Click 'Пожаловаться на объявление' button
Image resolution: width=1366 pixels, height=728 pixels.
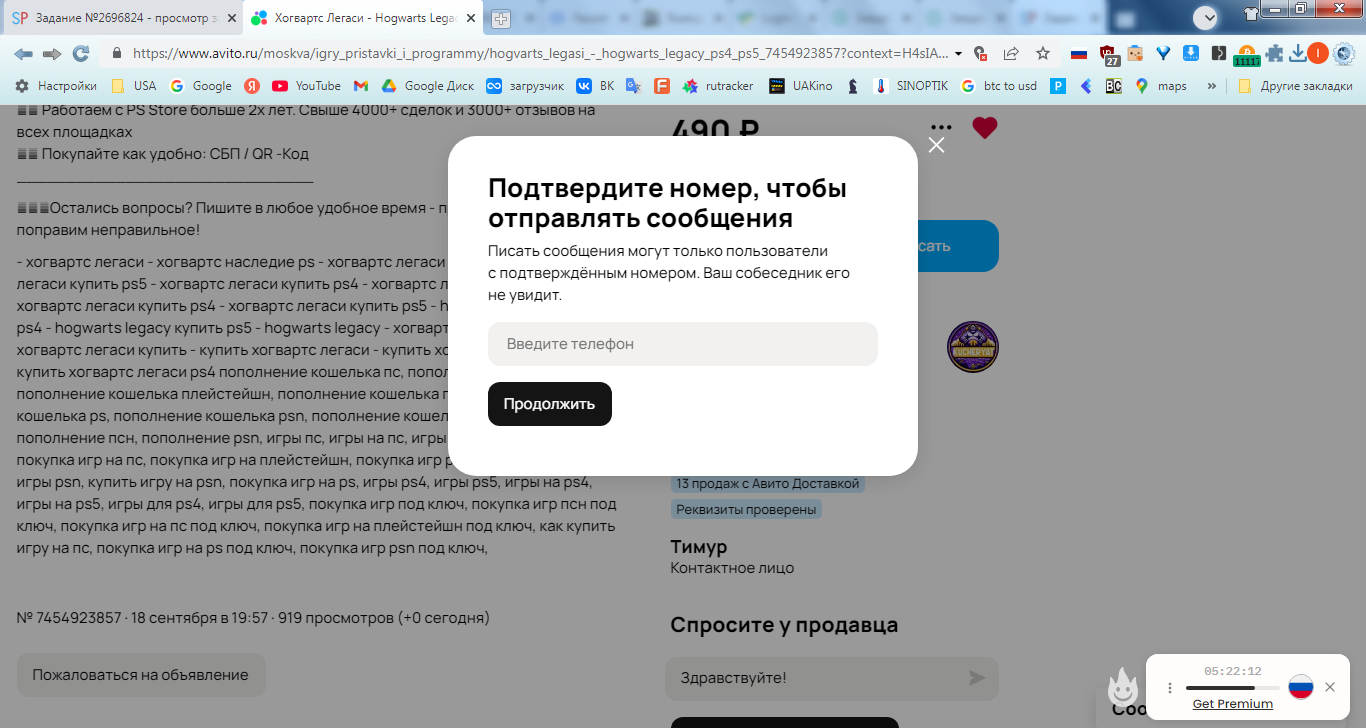141,675
